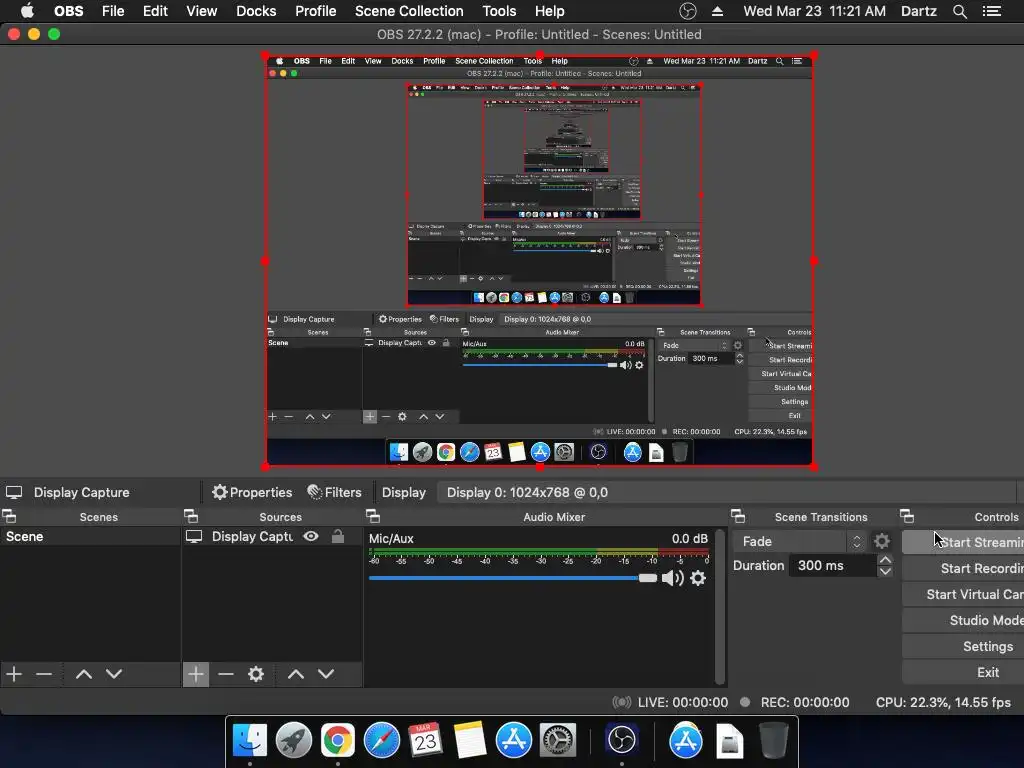Open Notes from the Dock
Viewport: 1024px width, 768px height.
pyautogui.click(x=470, y=740)
